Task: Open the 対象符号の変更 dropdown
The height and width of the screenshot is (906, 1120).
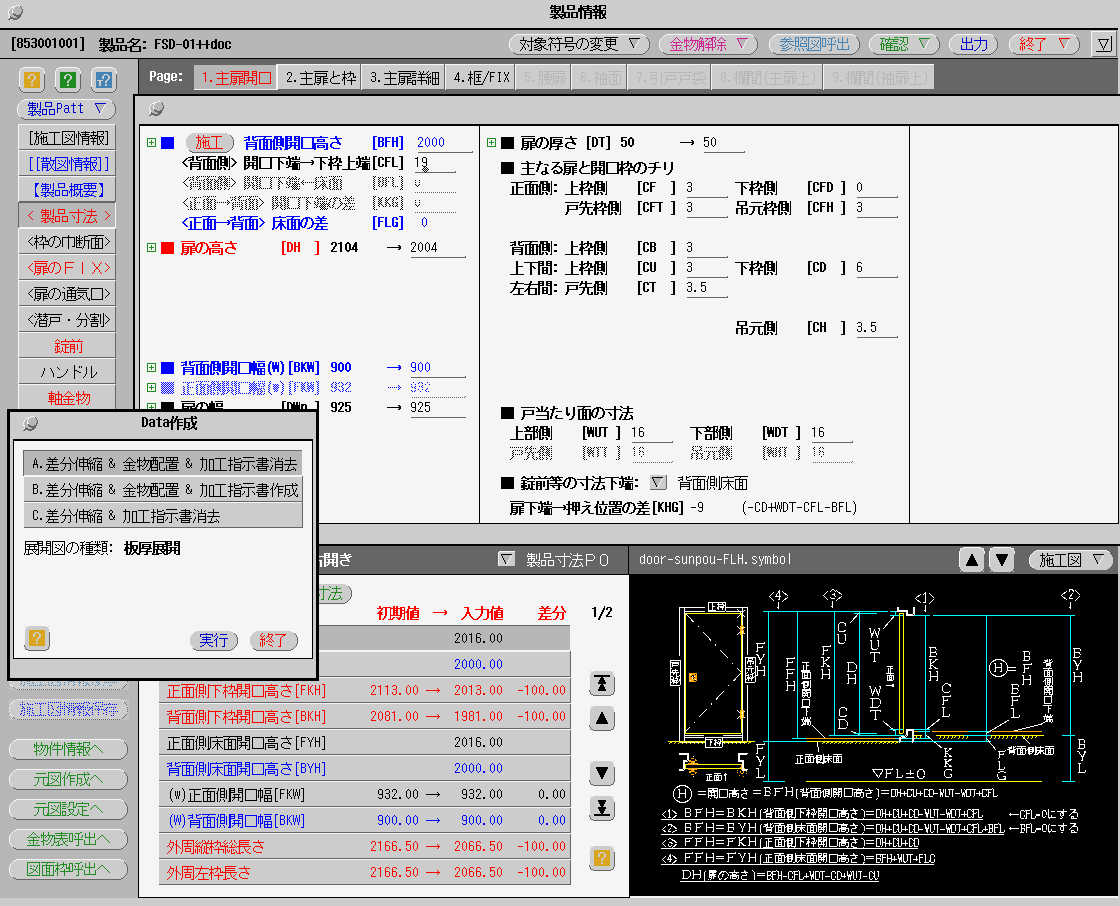Action: (579, 44)
